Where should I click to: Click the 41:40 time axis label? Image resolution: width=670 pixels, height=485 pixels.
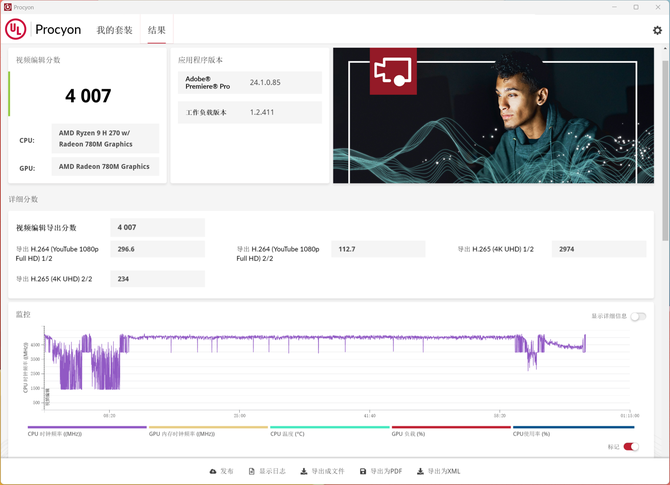(370, 415)
